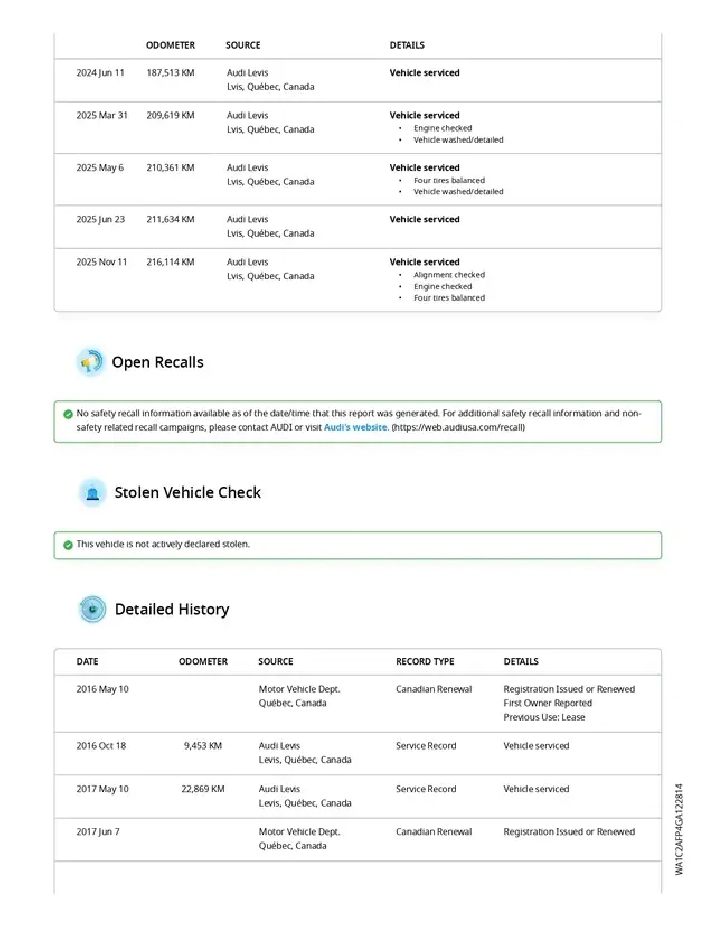The width and height of the screenshot is (716, 927).
Task: Click the Stolen Vehicle Check siren icon
Action: [92, 492]
